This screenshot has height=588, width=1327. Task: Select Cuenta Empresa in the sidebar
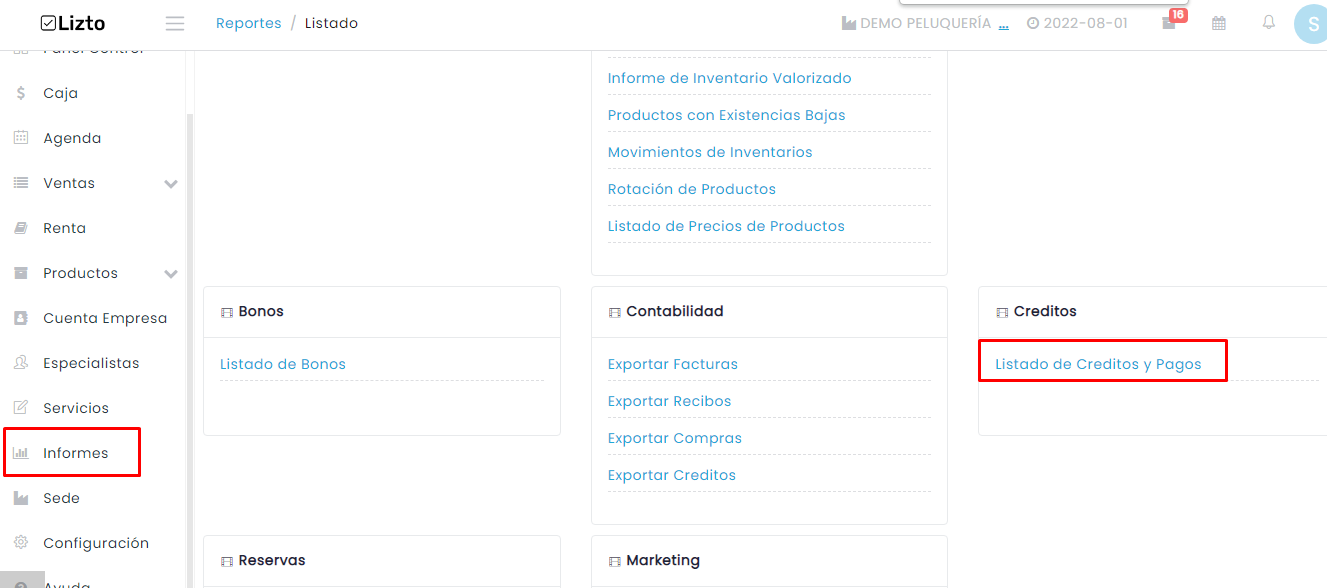coord(105,318)
